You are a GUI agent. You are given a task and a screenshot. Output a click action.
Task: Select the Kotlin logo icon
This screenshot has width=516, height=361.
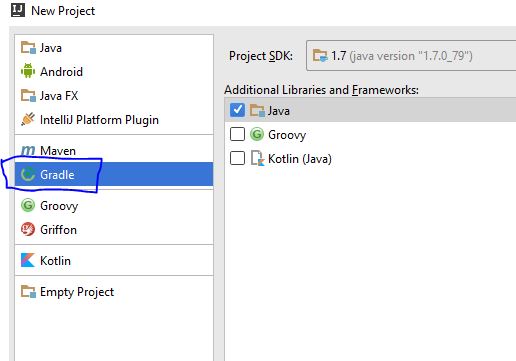click(28, 260)
